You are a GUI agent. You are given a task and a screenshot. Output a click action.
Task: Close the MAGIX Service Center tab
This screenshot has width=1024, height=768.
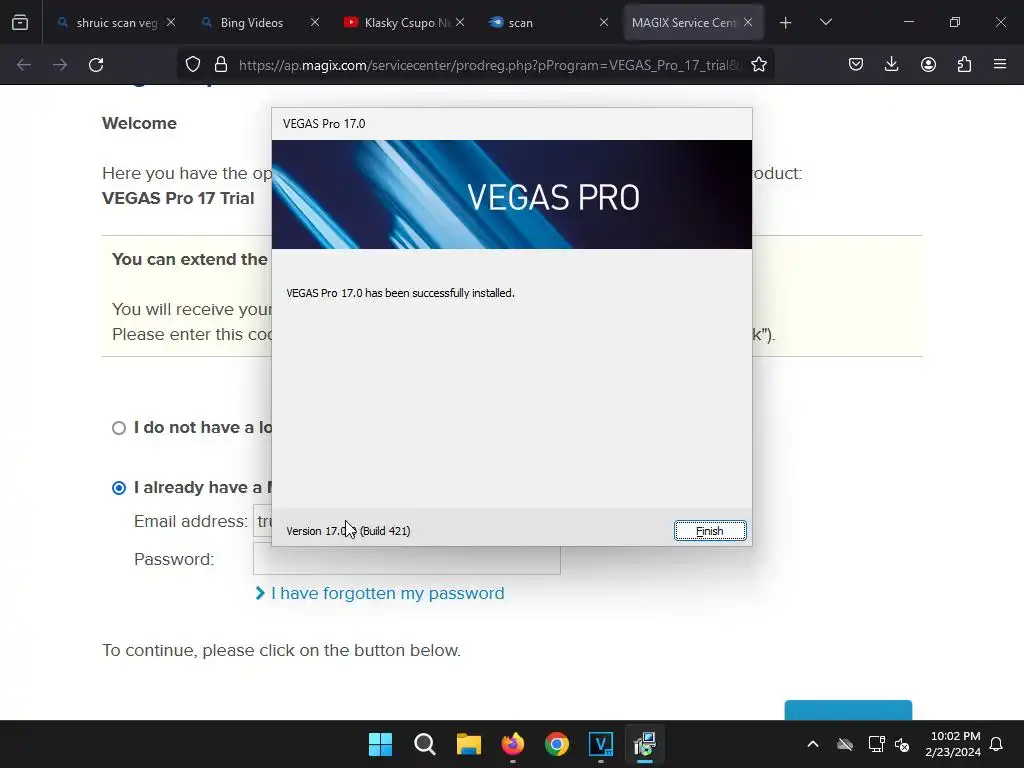748,22
